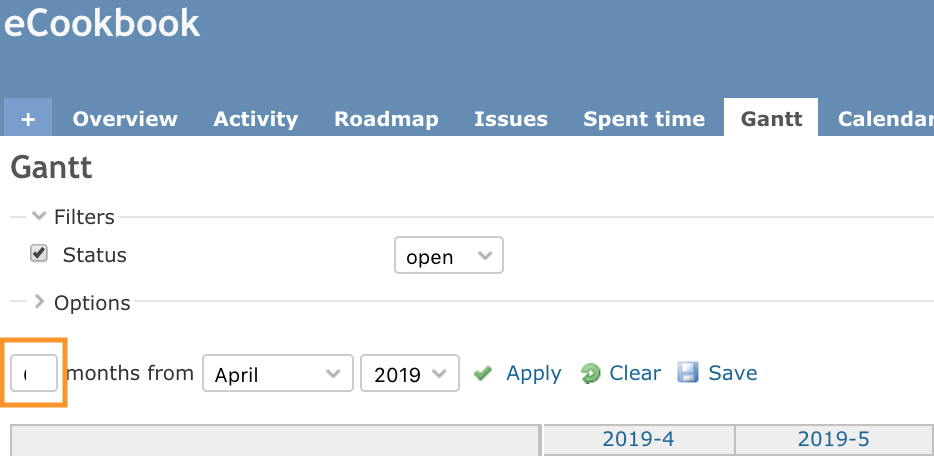Click the floppy disk Save icon
This screenshot has height=456, width=934.
[688, 373]
